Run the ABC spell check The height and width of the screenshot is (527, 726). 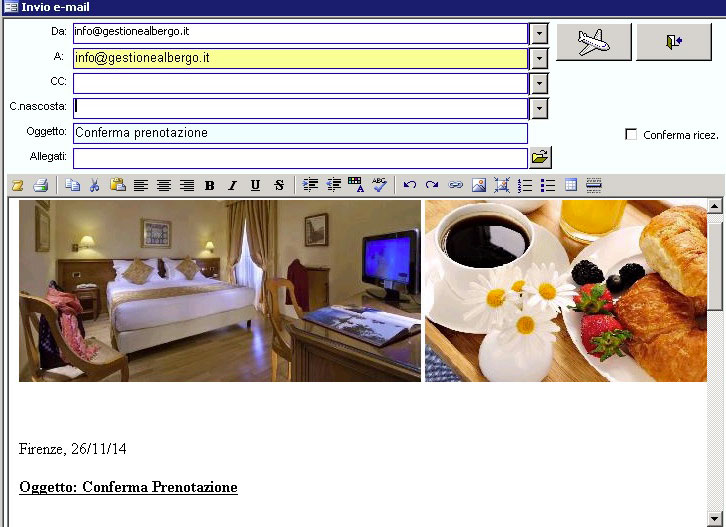(379, 185)
